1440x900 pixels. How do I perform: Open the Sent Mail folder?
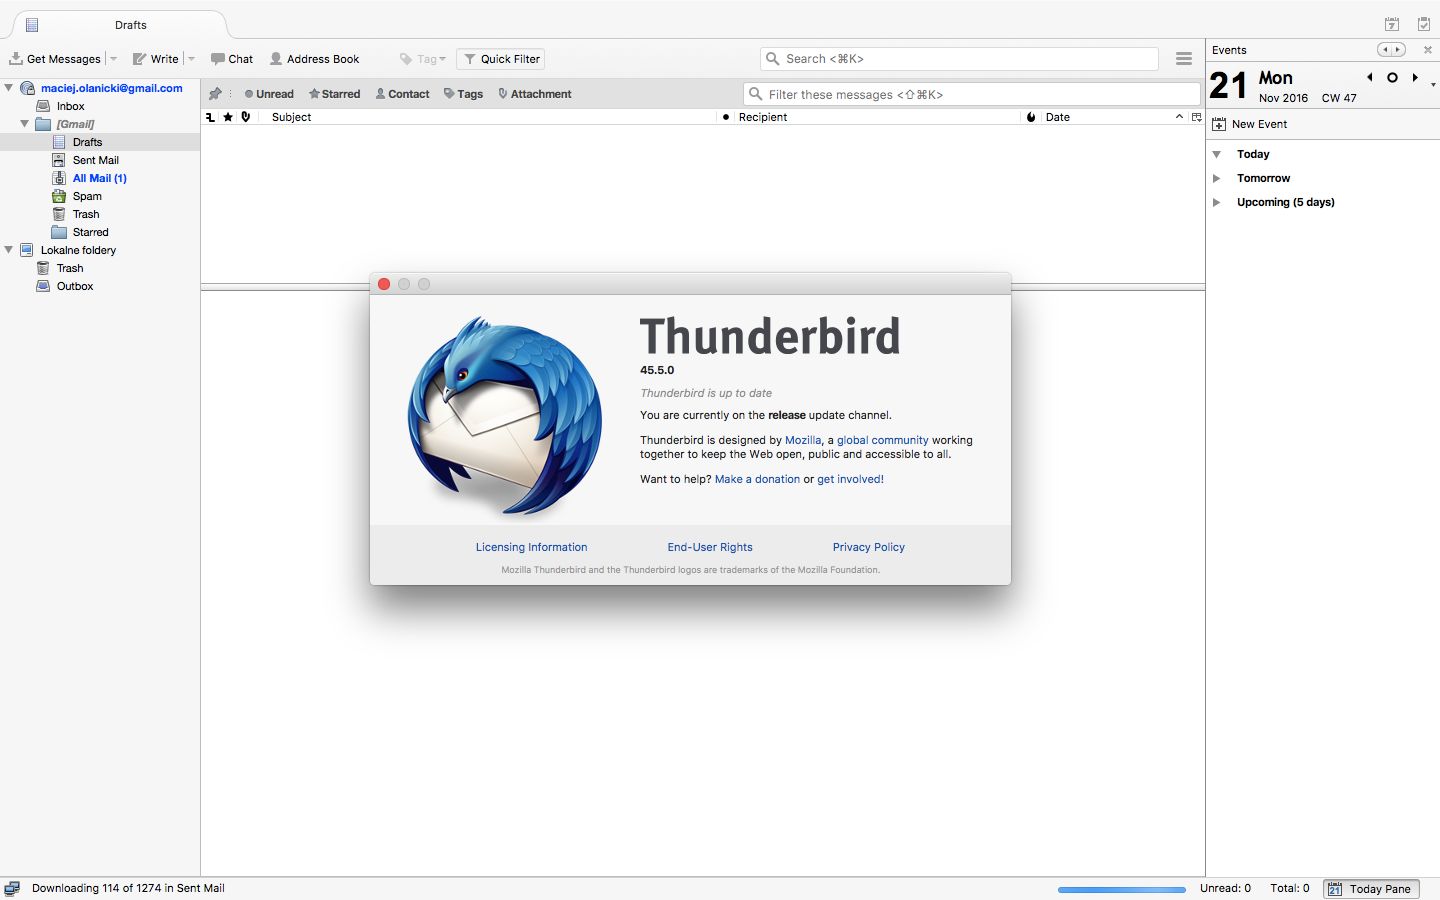(x=95, y=160)
